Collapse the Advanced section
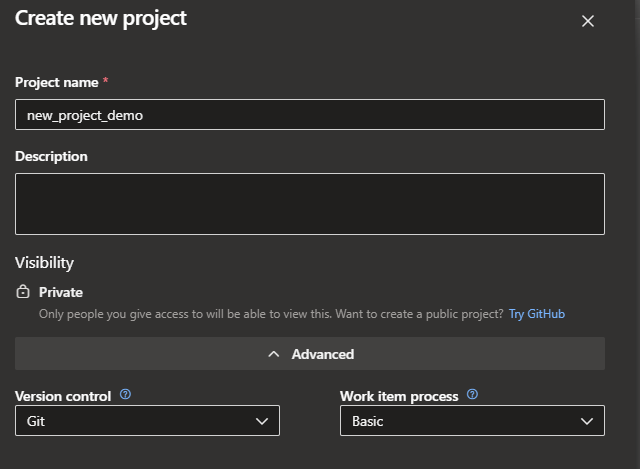 point(310,354)
